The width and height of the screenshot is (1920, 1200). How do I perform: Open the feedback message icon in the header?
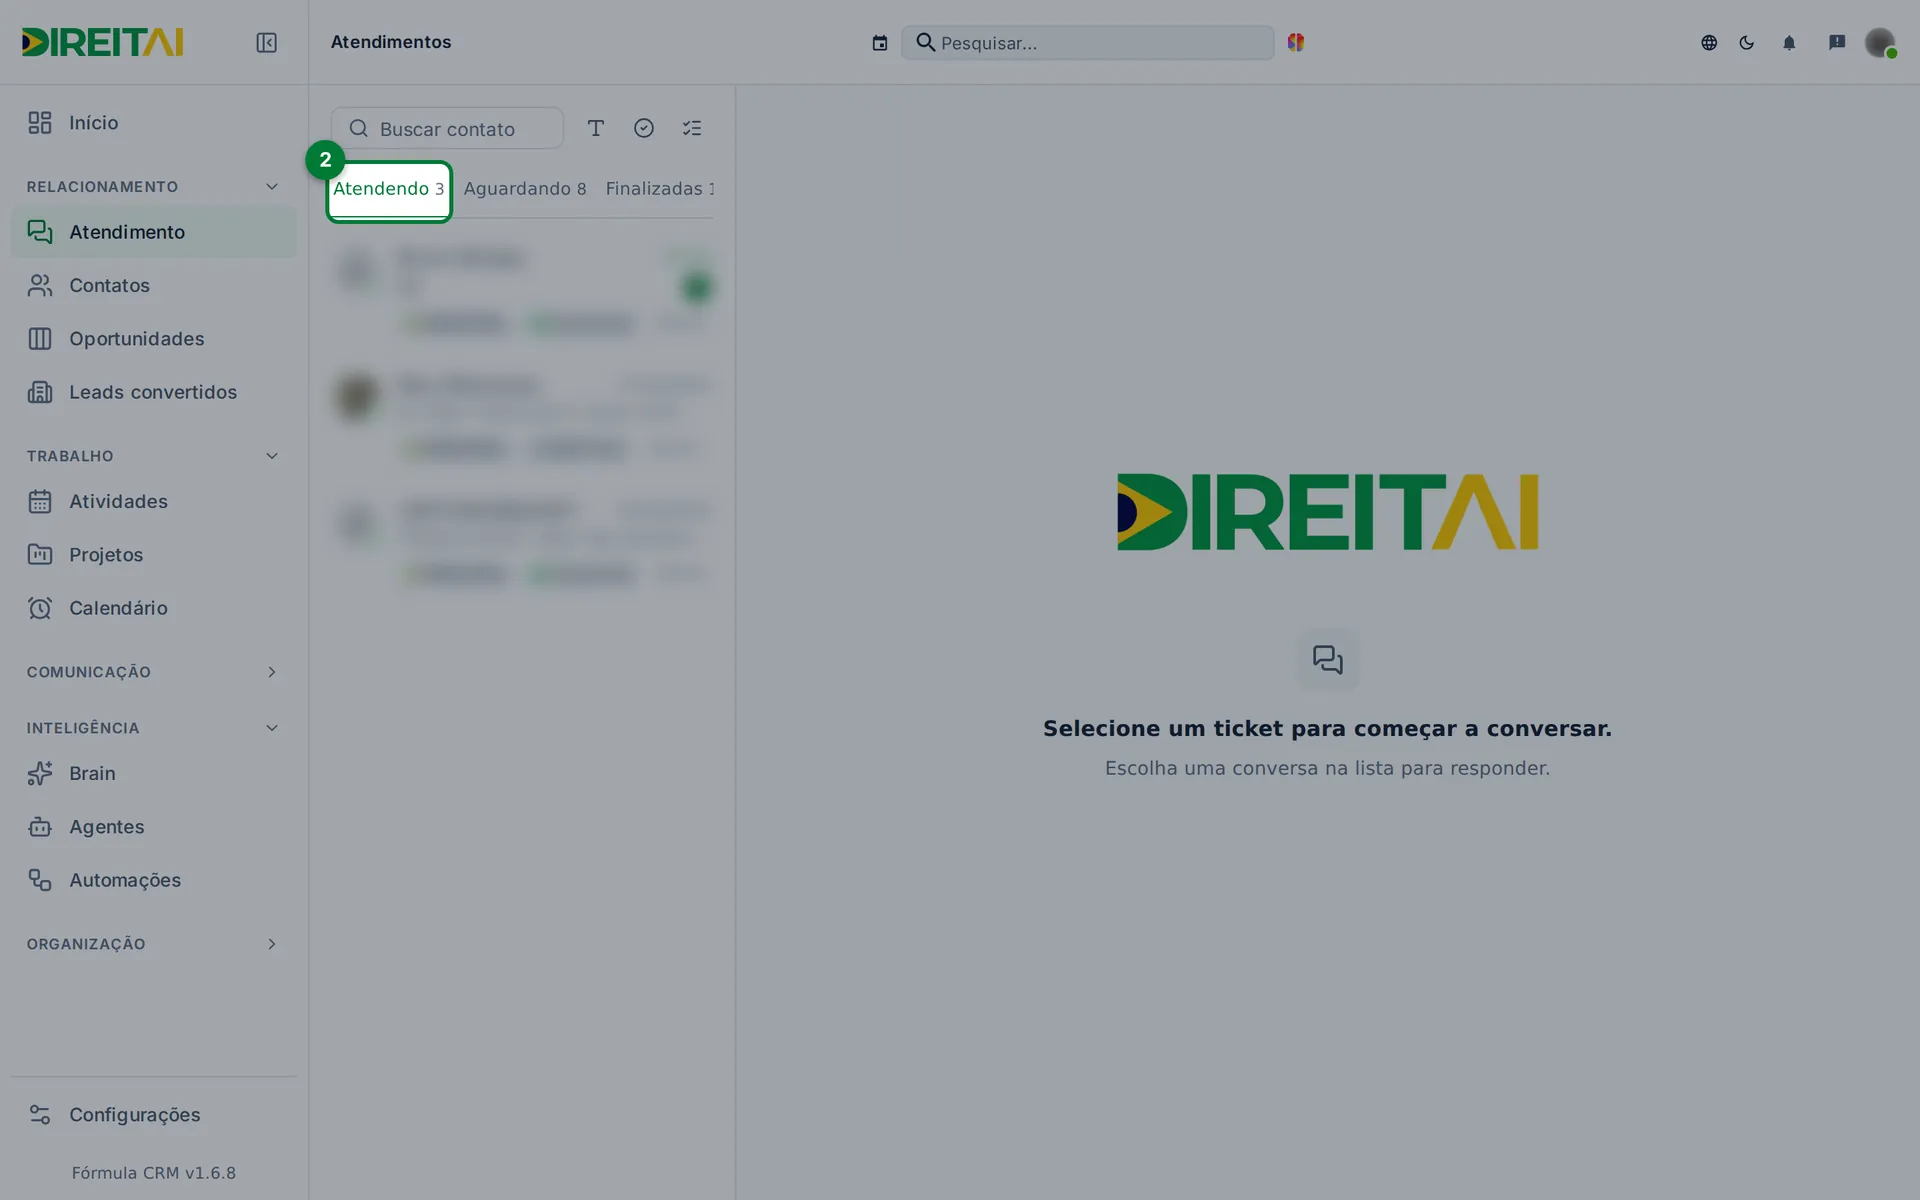(x=1837, y=42)
